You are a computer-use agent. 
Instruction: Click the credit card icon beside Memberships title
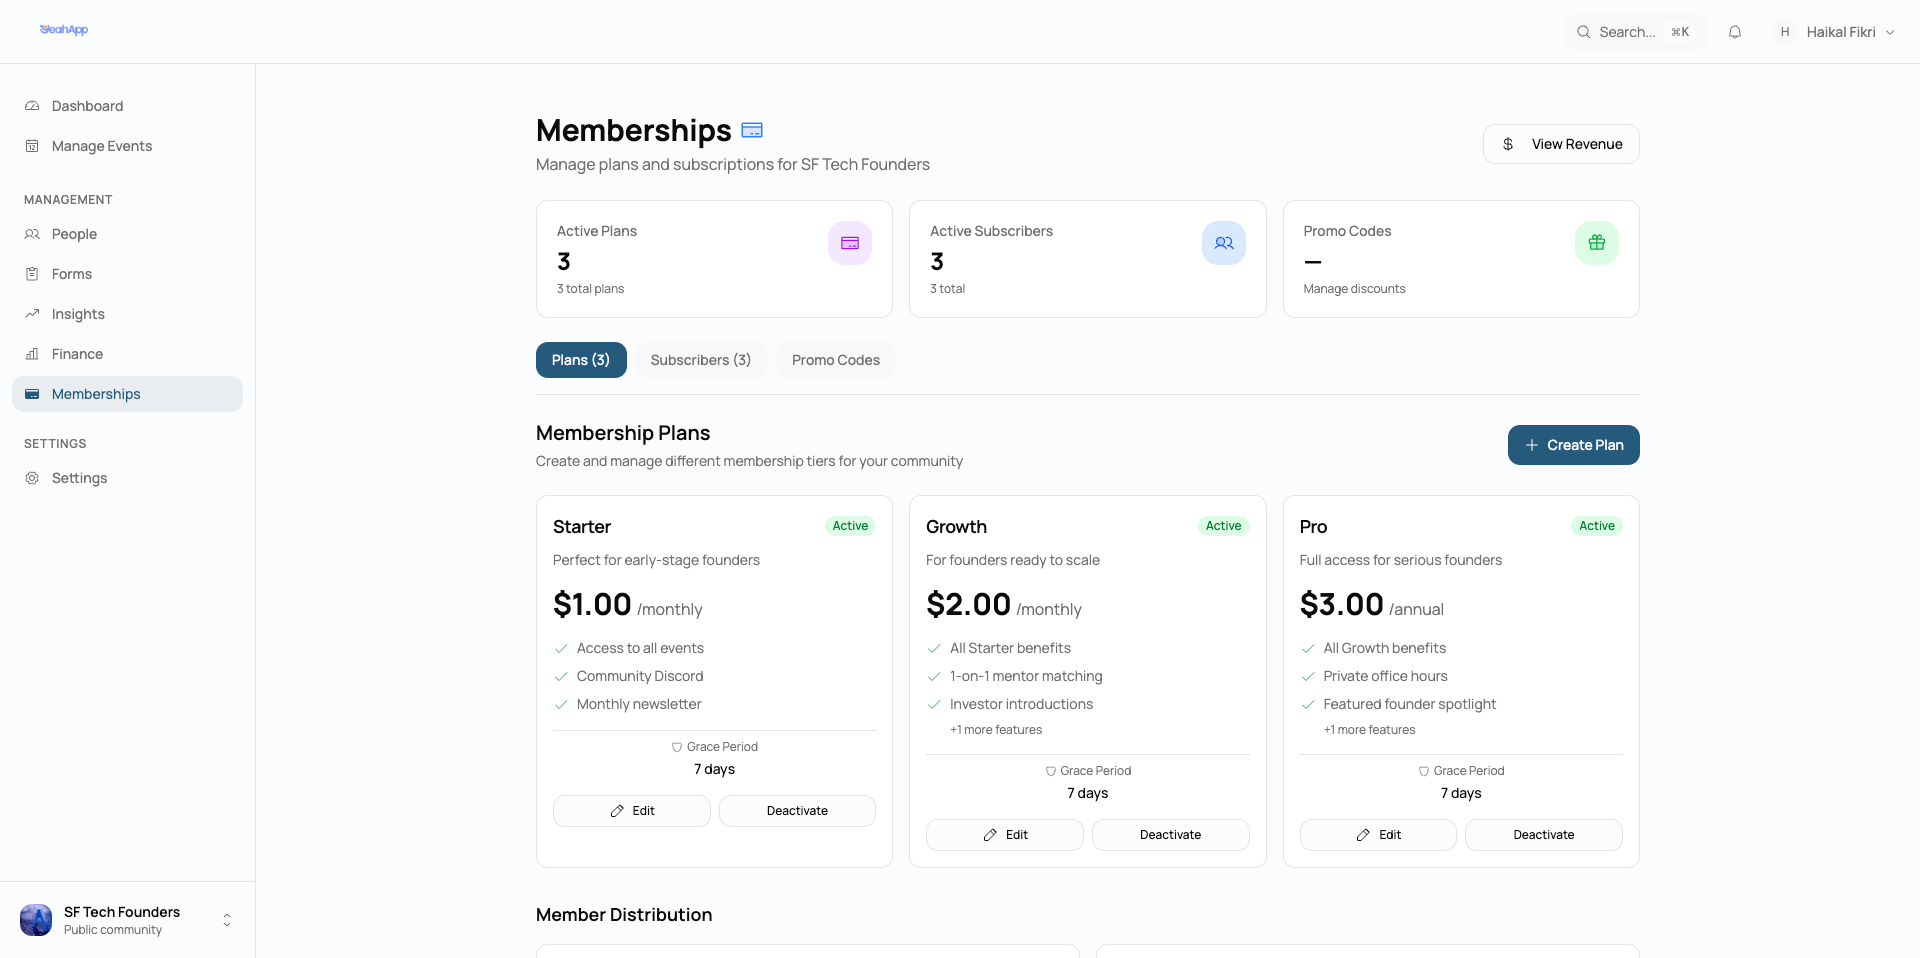[752, 130]
